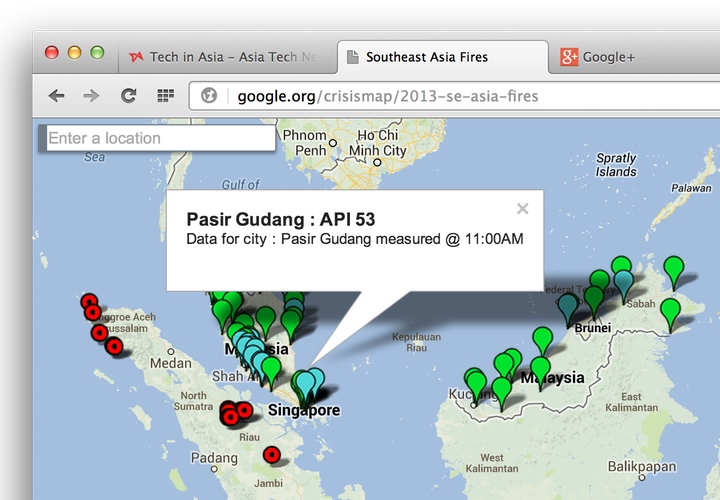Click the Jambi map label
The width and height of the screenshot is (720, 500).
click(x=269, y=483)
